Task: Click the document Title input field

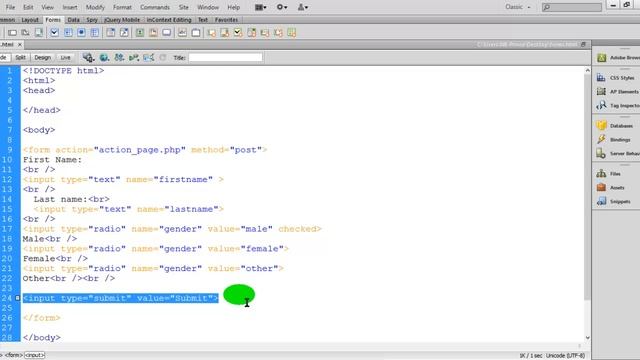Action: (x=225, y=58)
